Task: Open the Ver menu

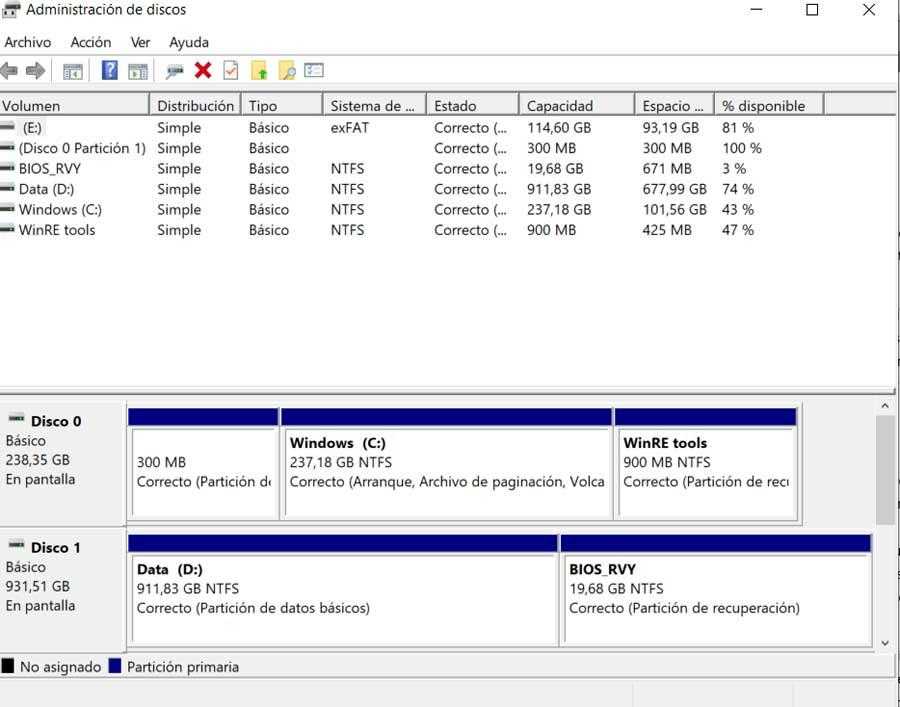Action: 140,42
